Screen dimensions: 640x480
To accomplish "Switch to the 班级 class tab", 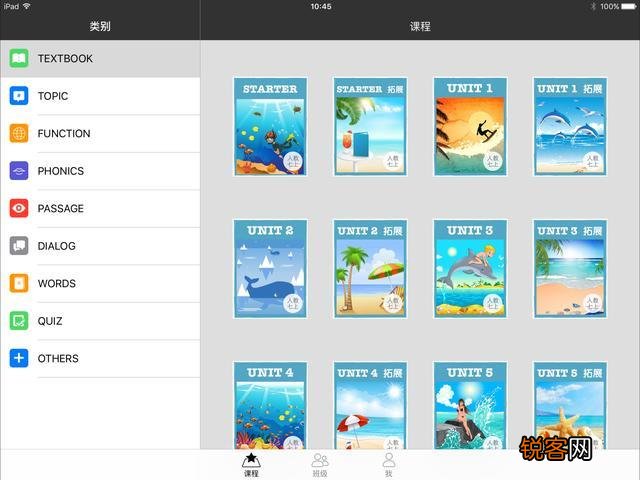I will coord(320,465).
